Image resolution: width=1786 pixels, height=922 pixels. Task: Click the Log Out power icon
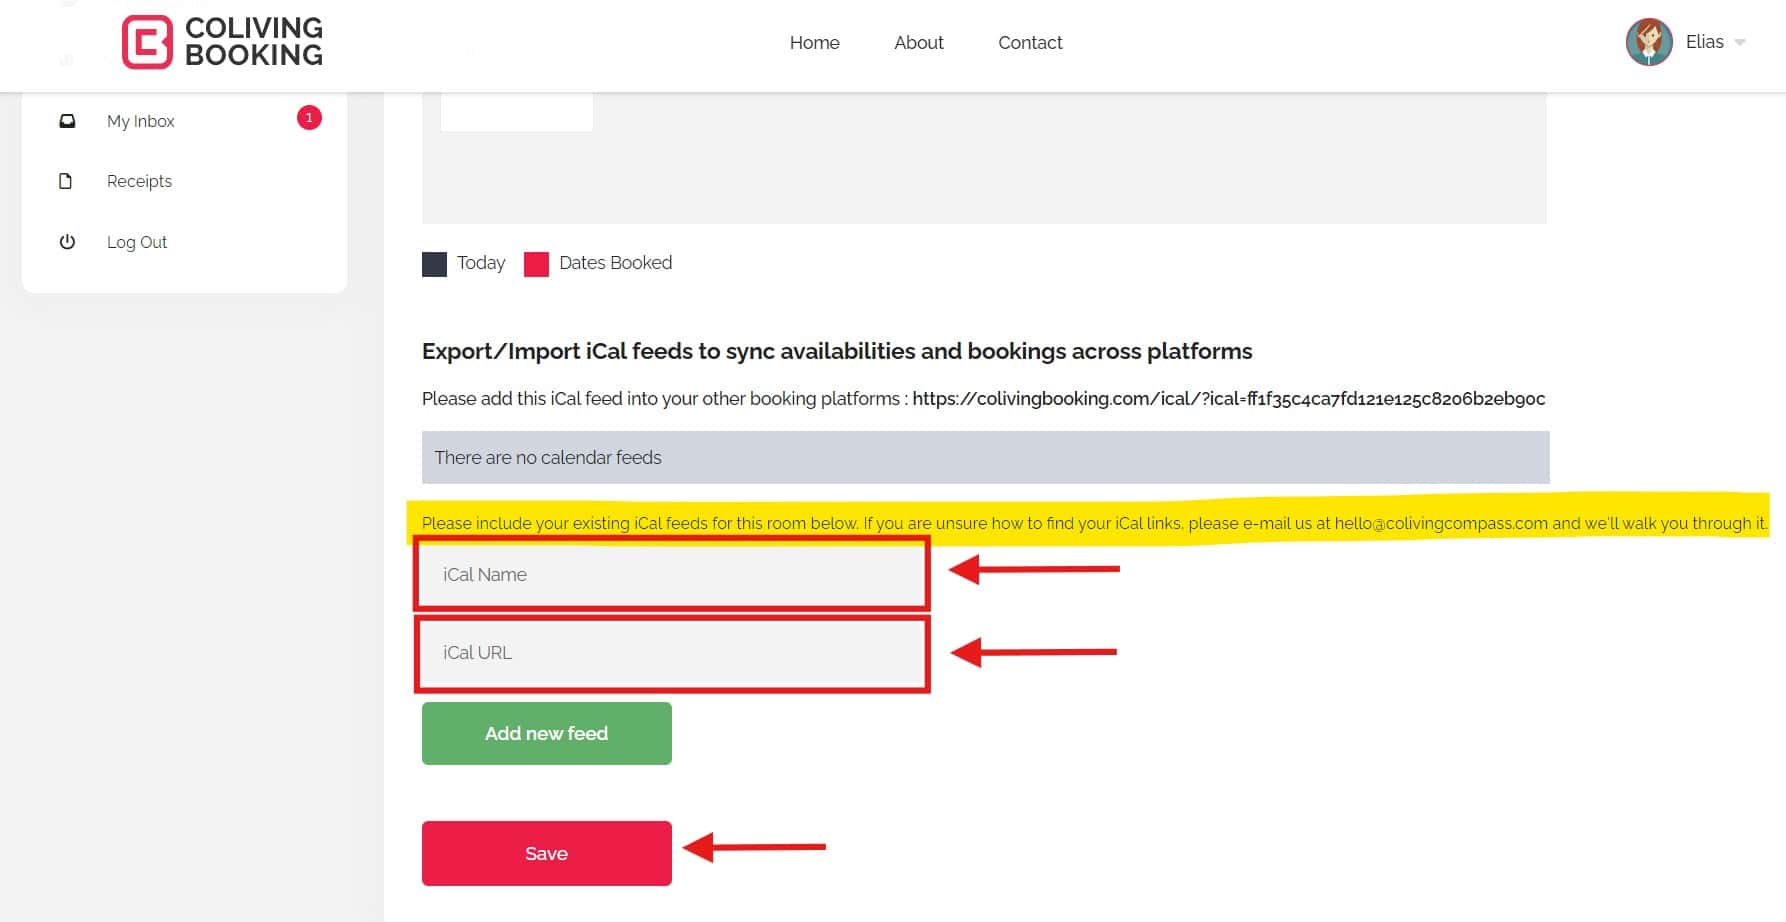pos(67,242)
